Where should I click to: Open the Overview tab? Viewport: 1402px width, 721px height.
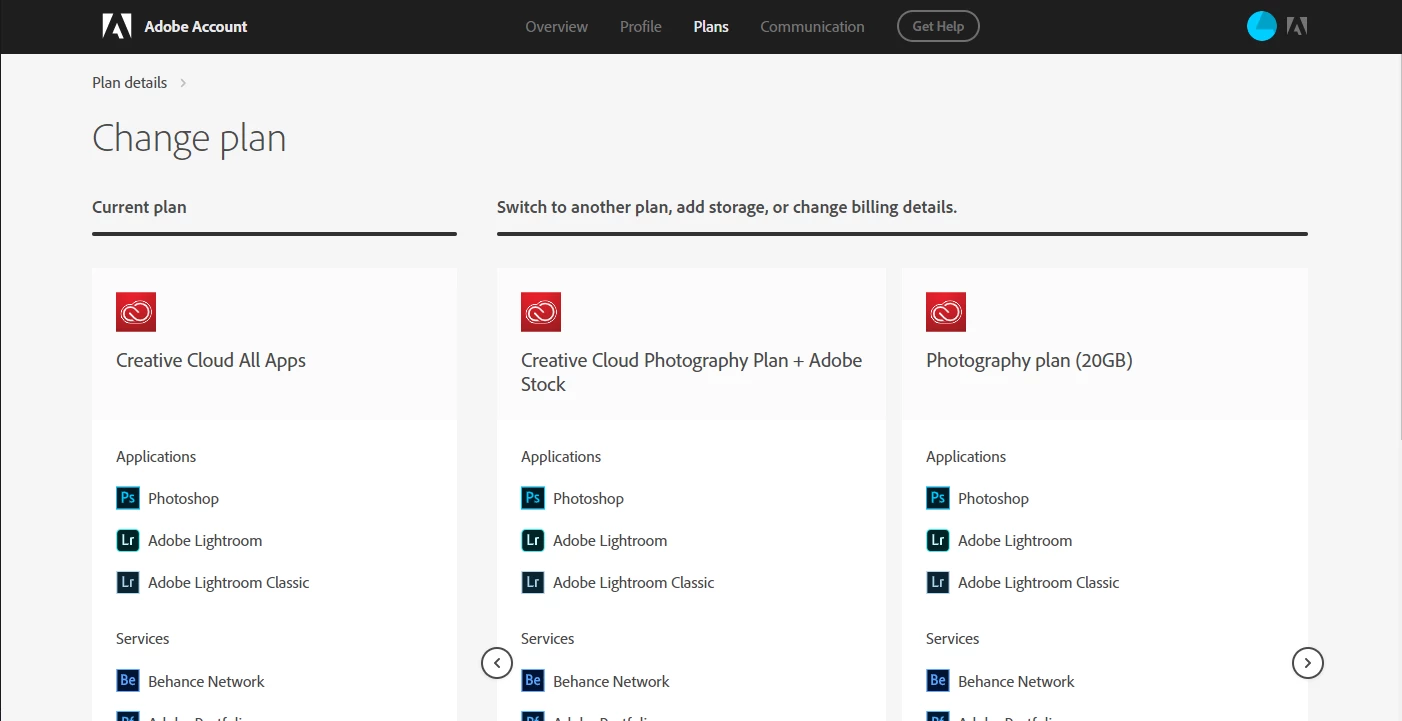[557, 27]
